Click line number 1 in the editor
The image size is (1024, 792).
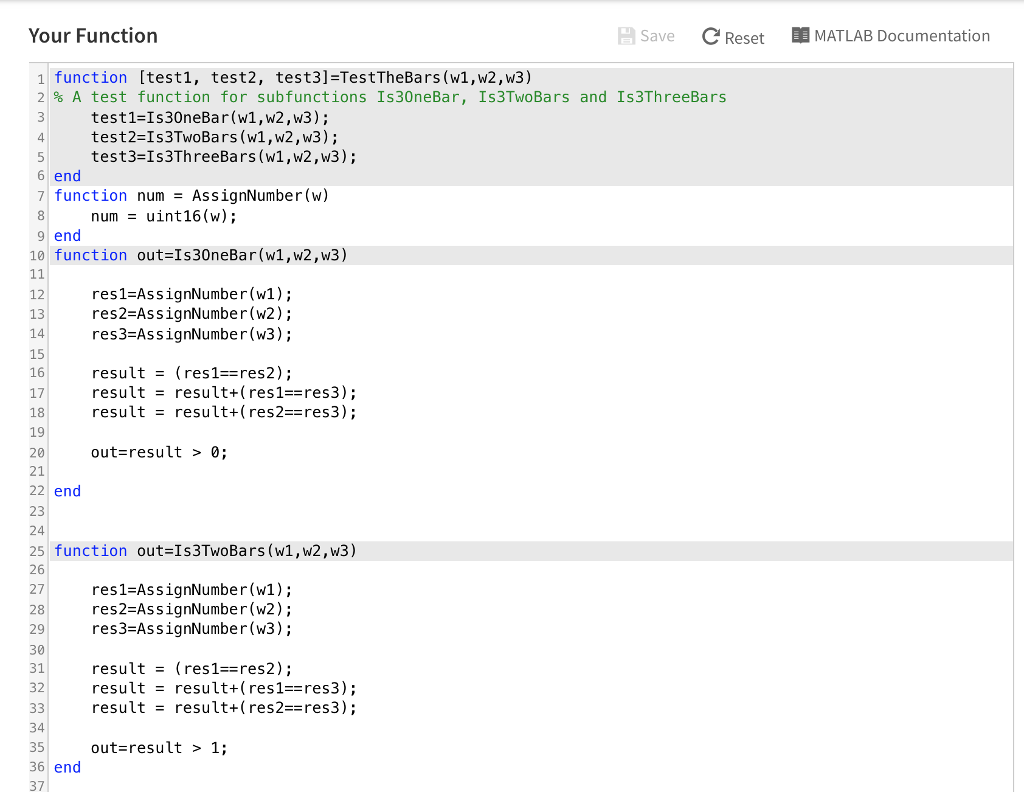point(40,77)
